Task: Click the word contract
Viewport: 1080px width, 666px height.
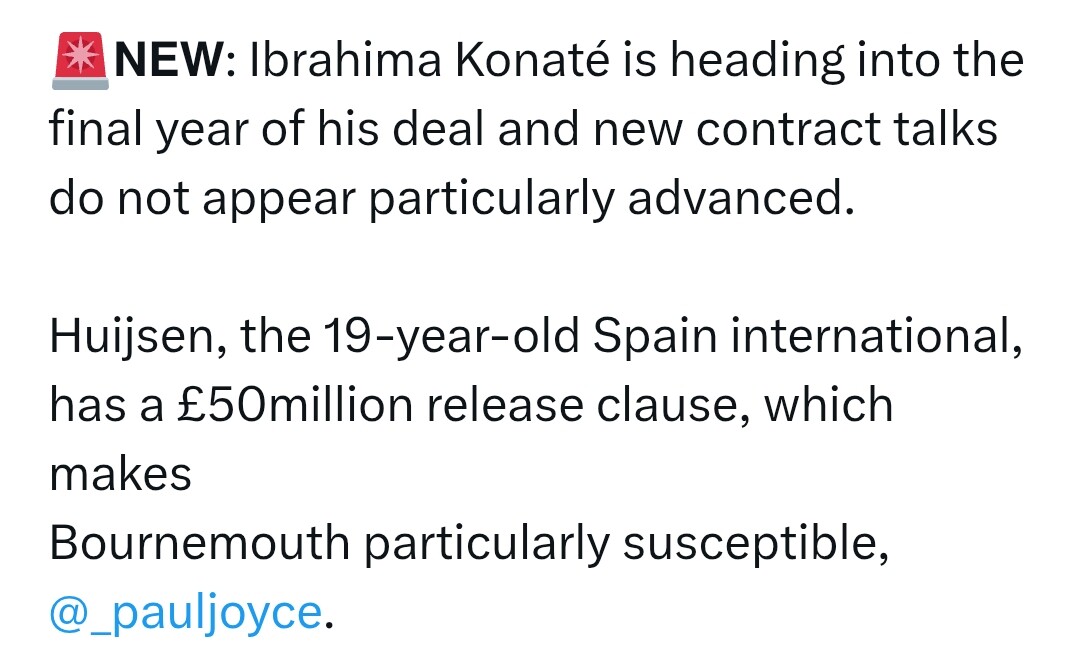Action: tap(789, 129)
